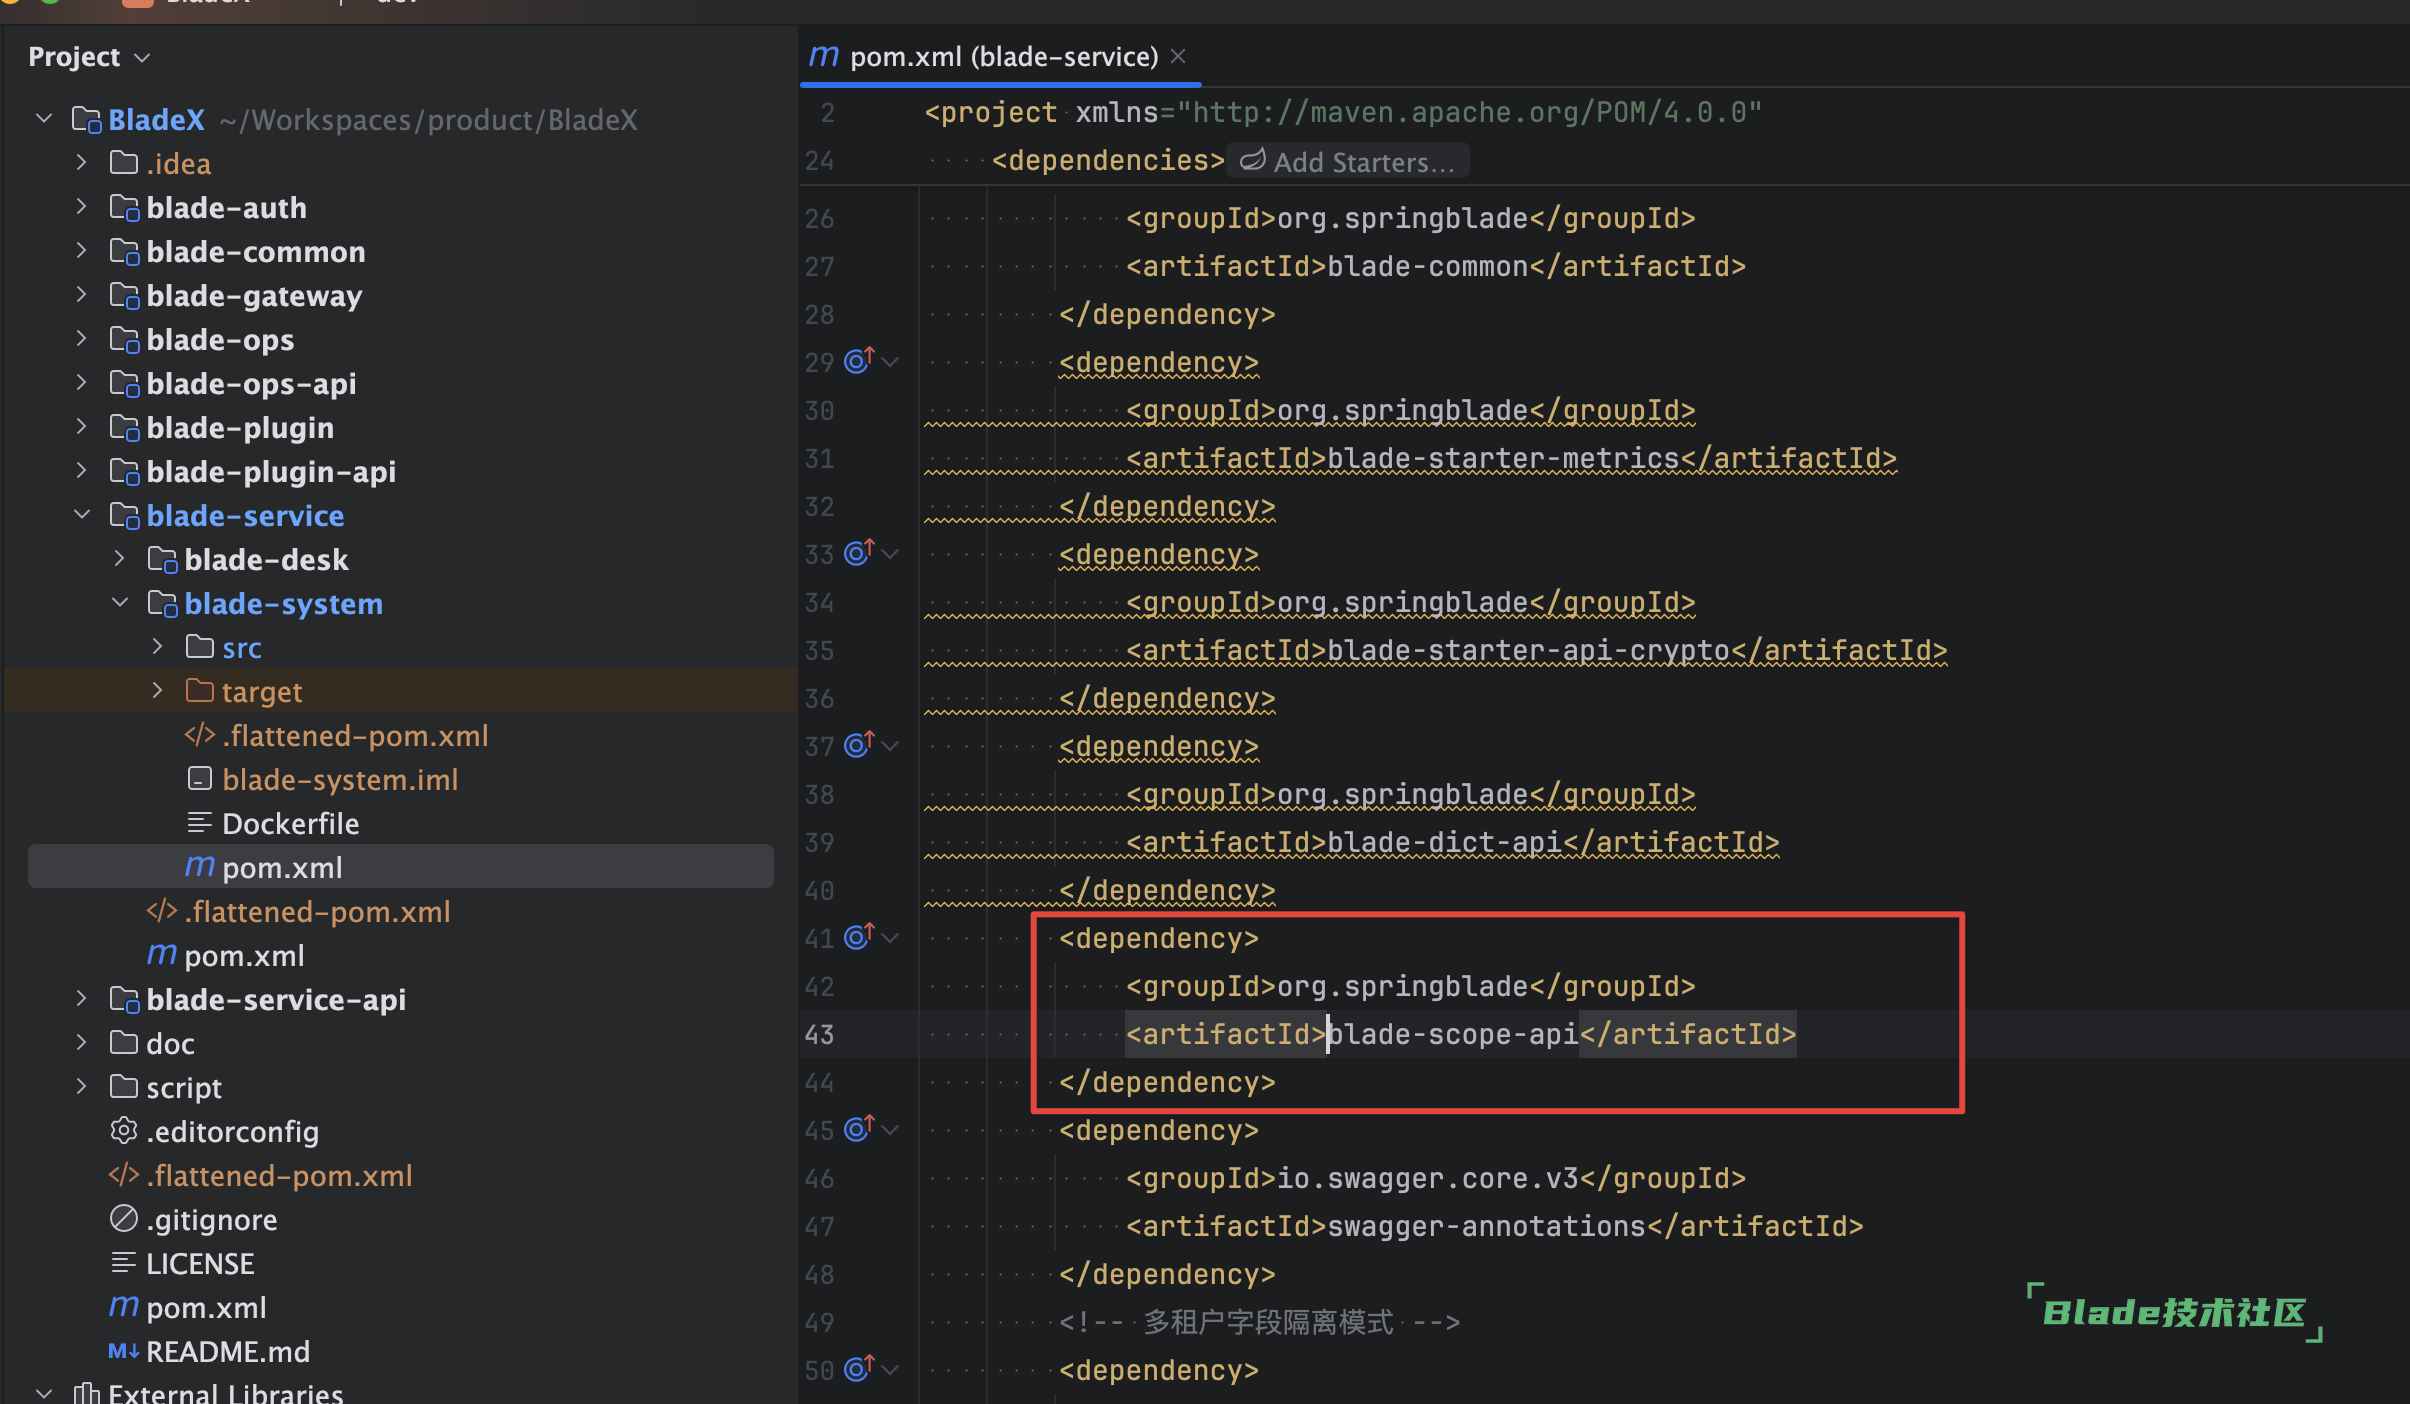Select the blade-system.iml file
2410x1404 pixels.
(340, 779)
